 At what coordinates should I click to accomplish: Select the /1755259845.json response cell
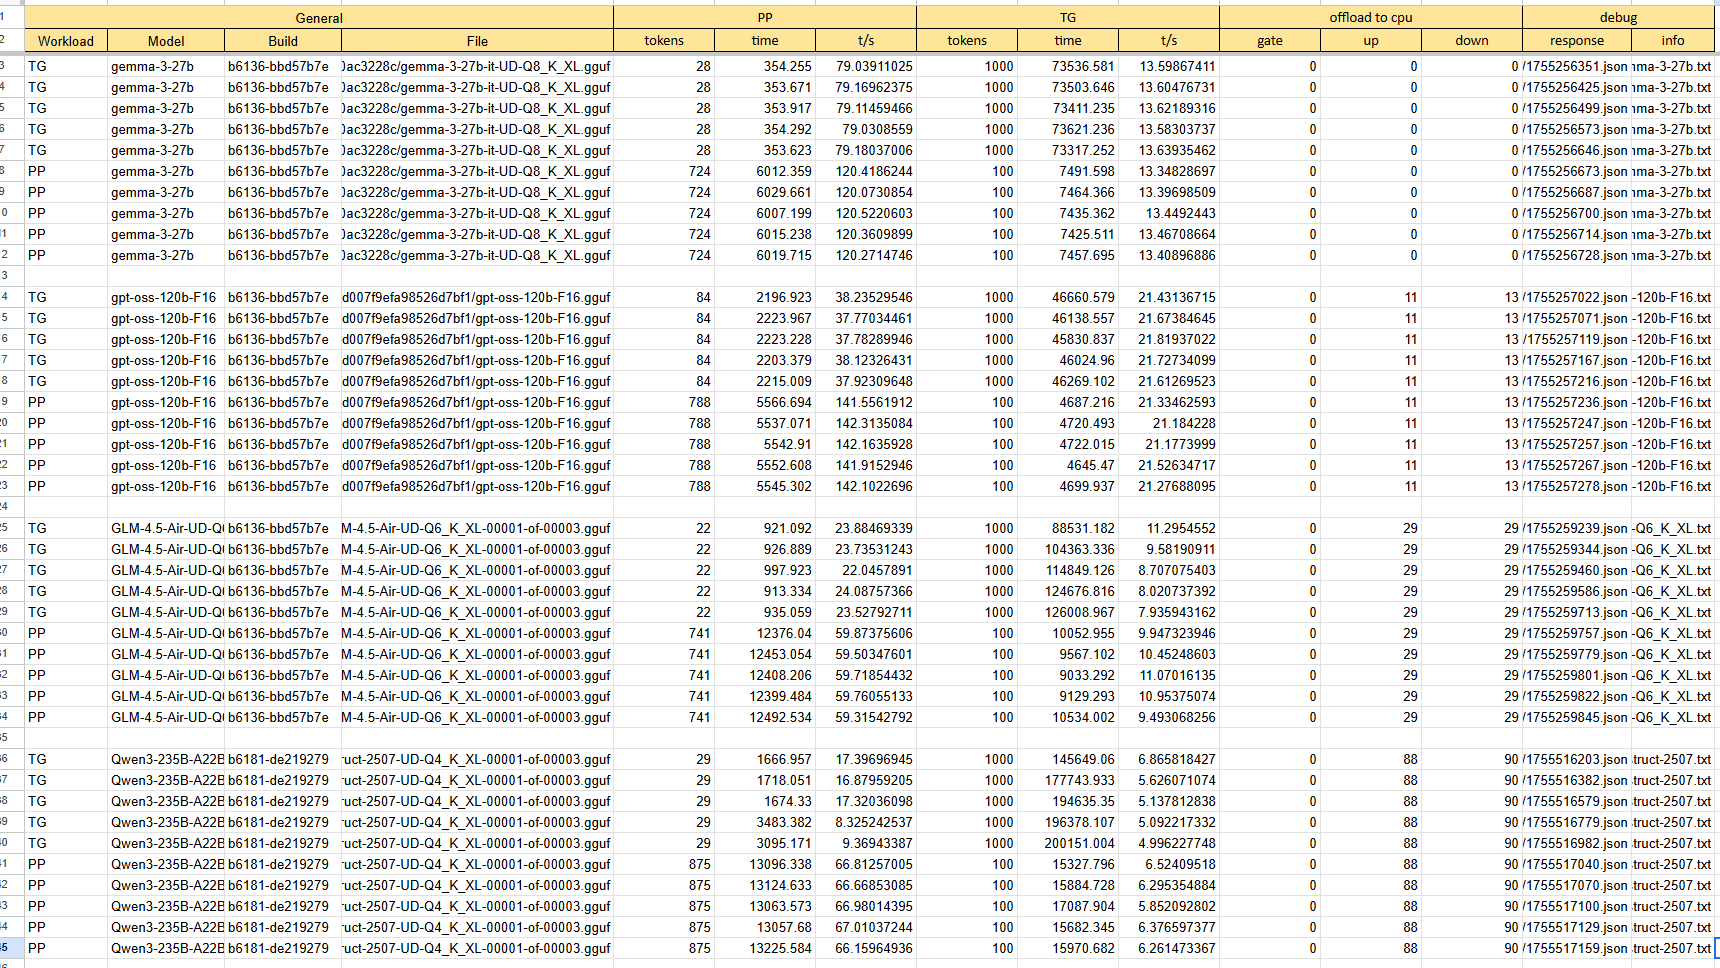click(1577, 717)
